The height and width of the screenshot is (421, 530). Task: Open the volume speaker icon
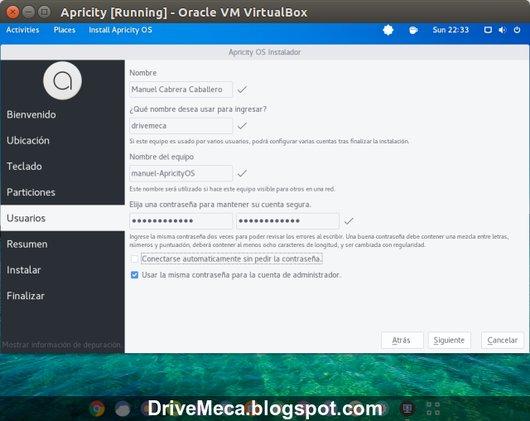tap(502, 30)
